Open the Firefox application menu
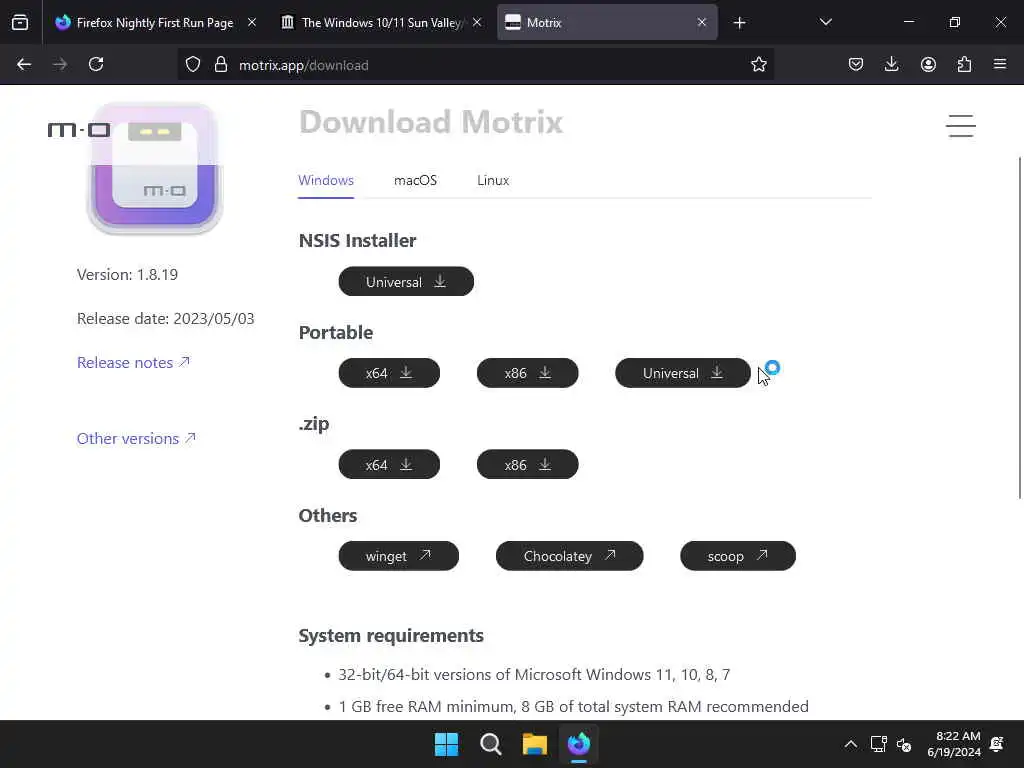Screen dimensions: 1024x768 [x=1000, y=65]
